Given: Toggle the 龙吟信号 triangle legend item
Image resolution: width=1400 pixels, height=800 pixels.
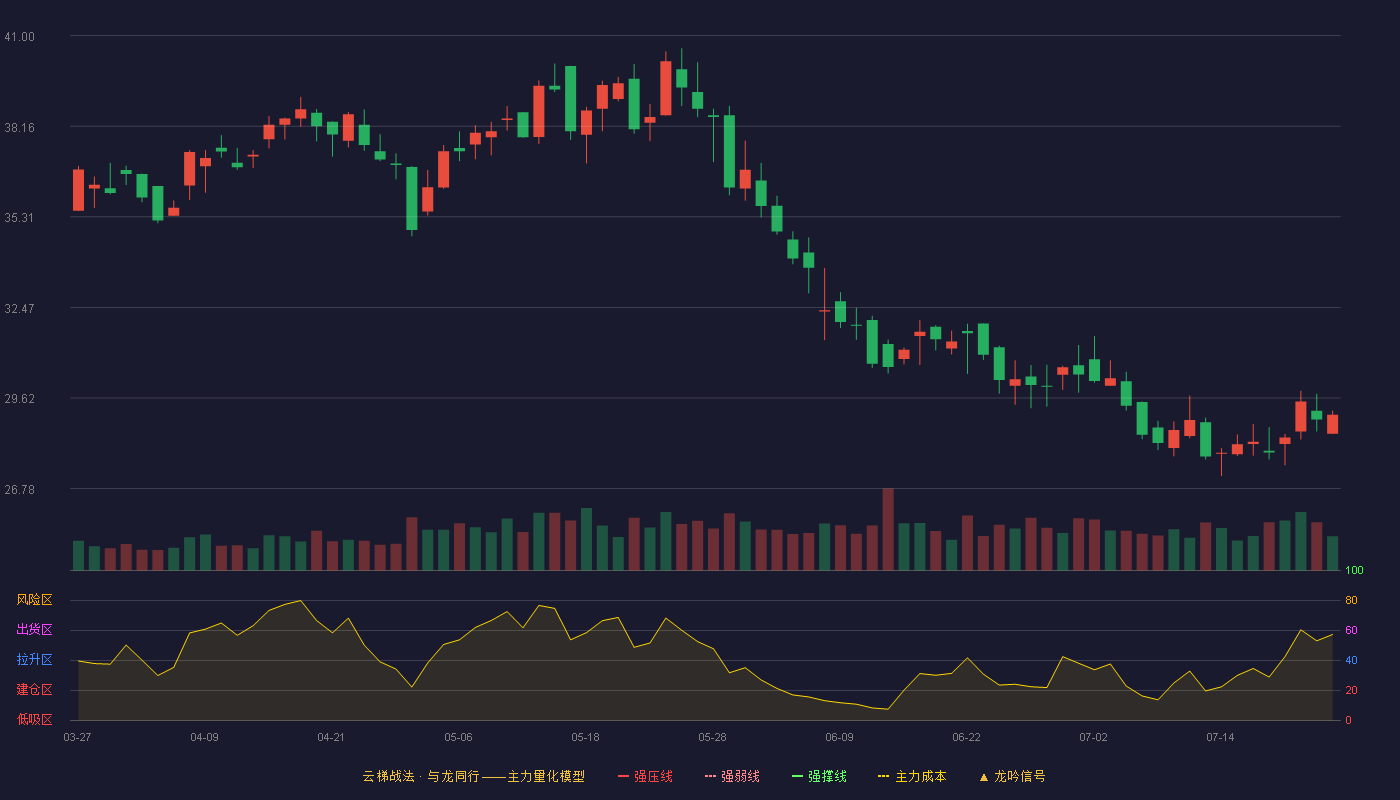Looking at the screenshot, I should pos(1012,776).
